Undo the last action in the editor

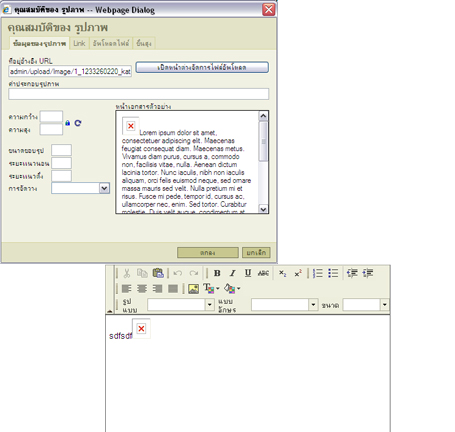point(178,273)
